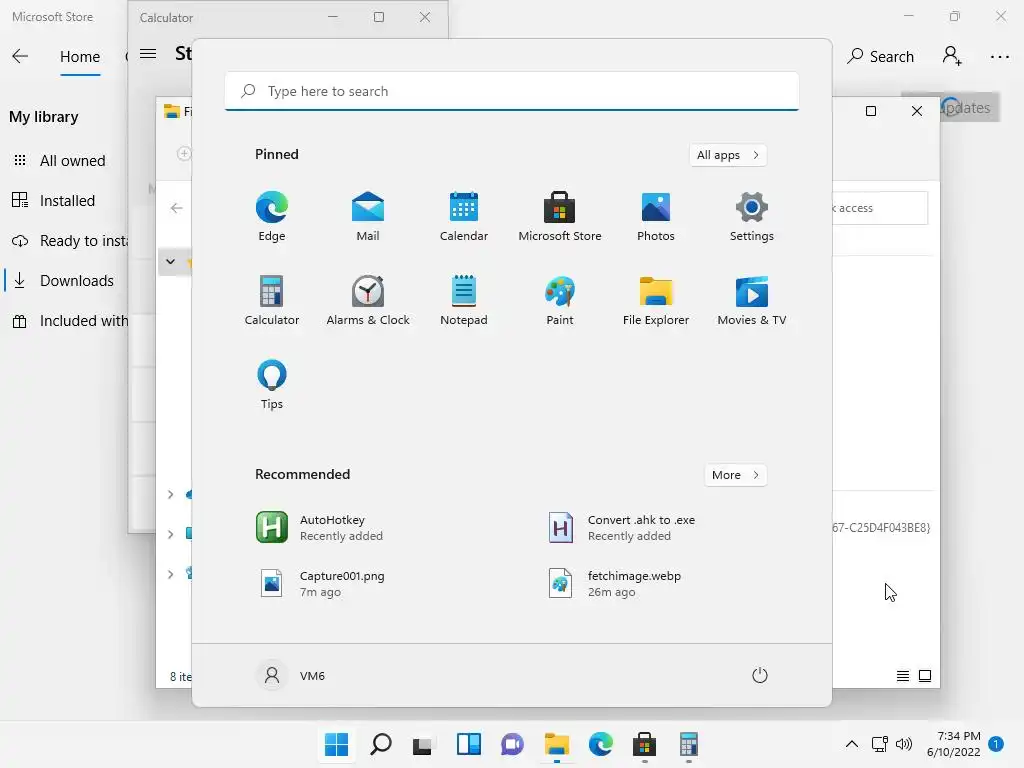
Task: Open Edge from pinned apps
Action: [x=272, y=216]
